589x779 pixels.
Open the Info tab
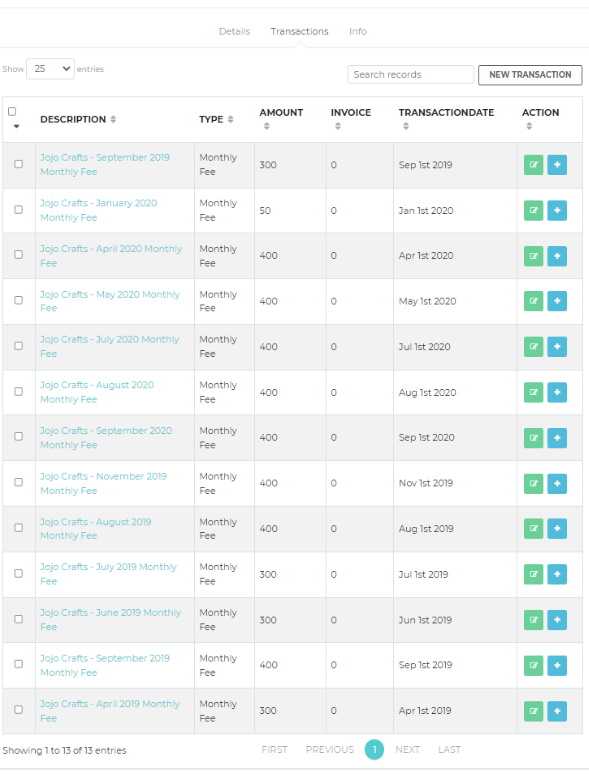tap(358, 31)
